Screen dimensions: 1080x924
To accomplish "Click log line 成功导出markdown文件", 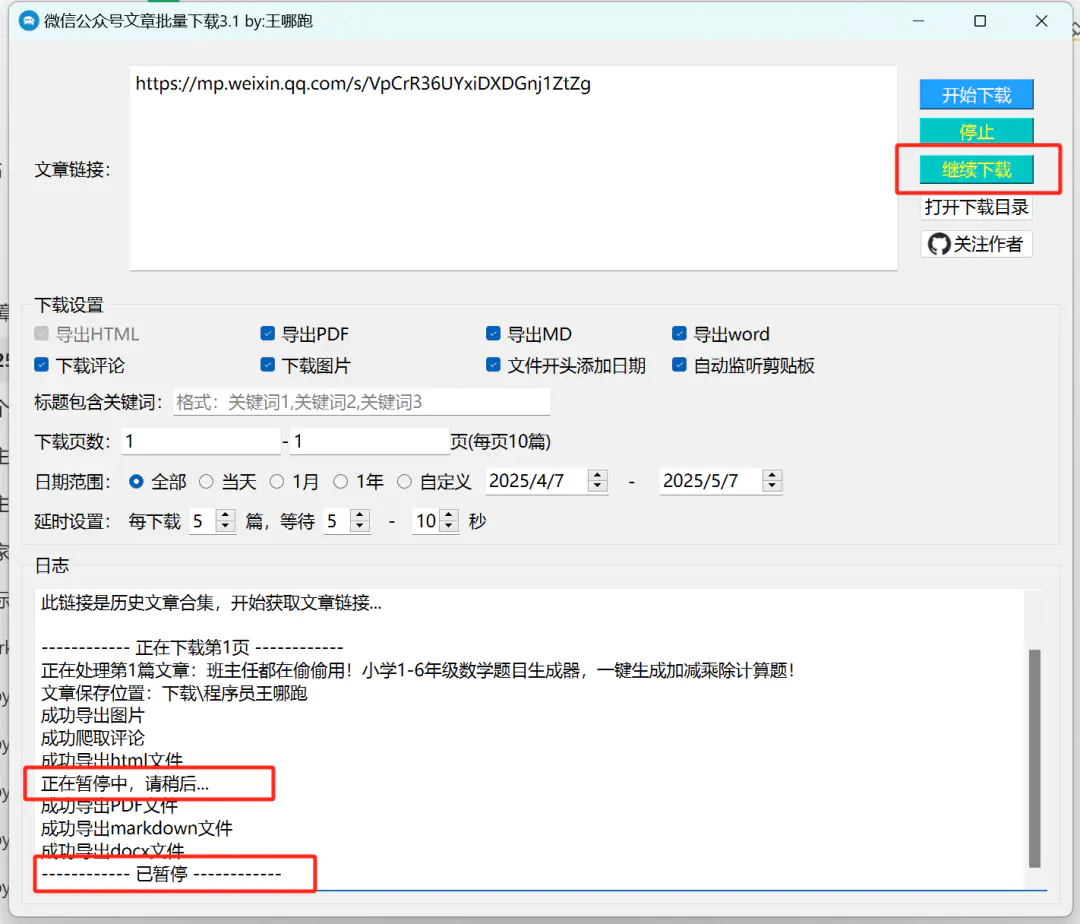I will 136,828.
